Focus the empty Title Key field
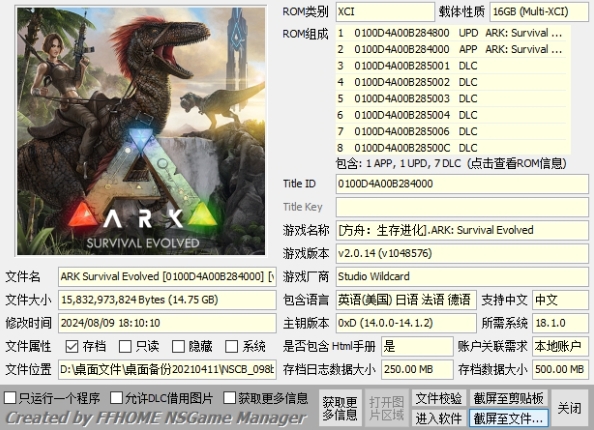Screen dimensions: 594x430 462,207
